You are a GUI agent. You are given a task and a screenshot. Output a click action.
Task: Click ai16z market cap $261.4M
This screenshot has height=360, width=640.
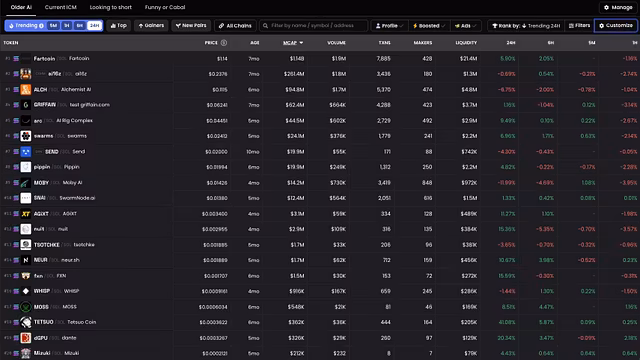[294, 74]
